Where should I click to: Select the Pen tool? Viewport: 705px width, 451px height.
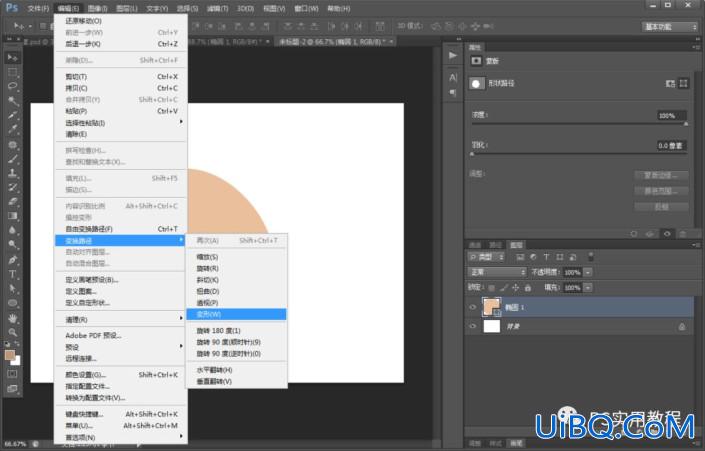pyautogui.click(x=13, y=259)
